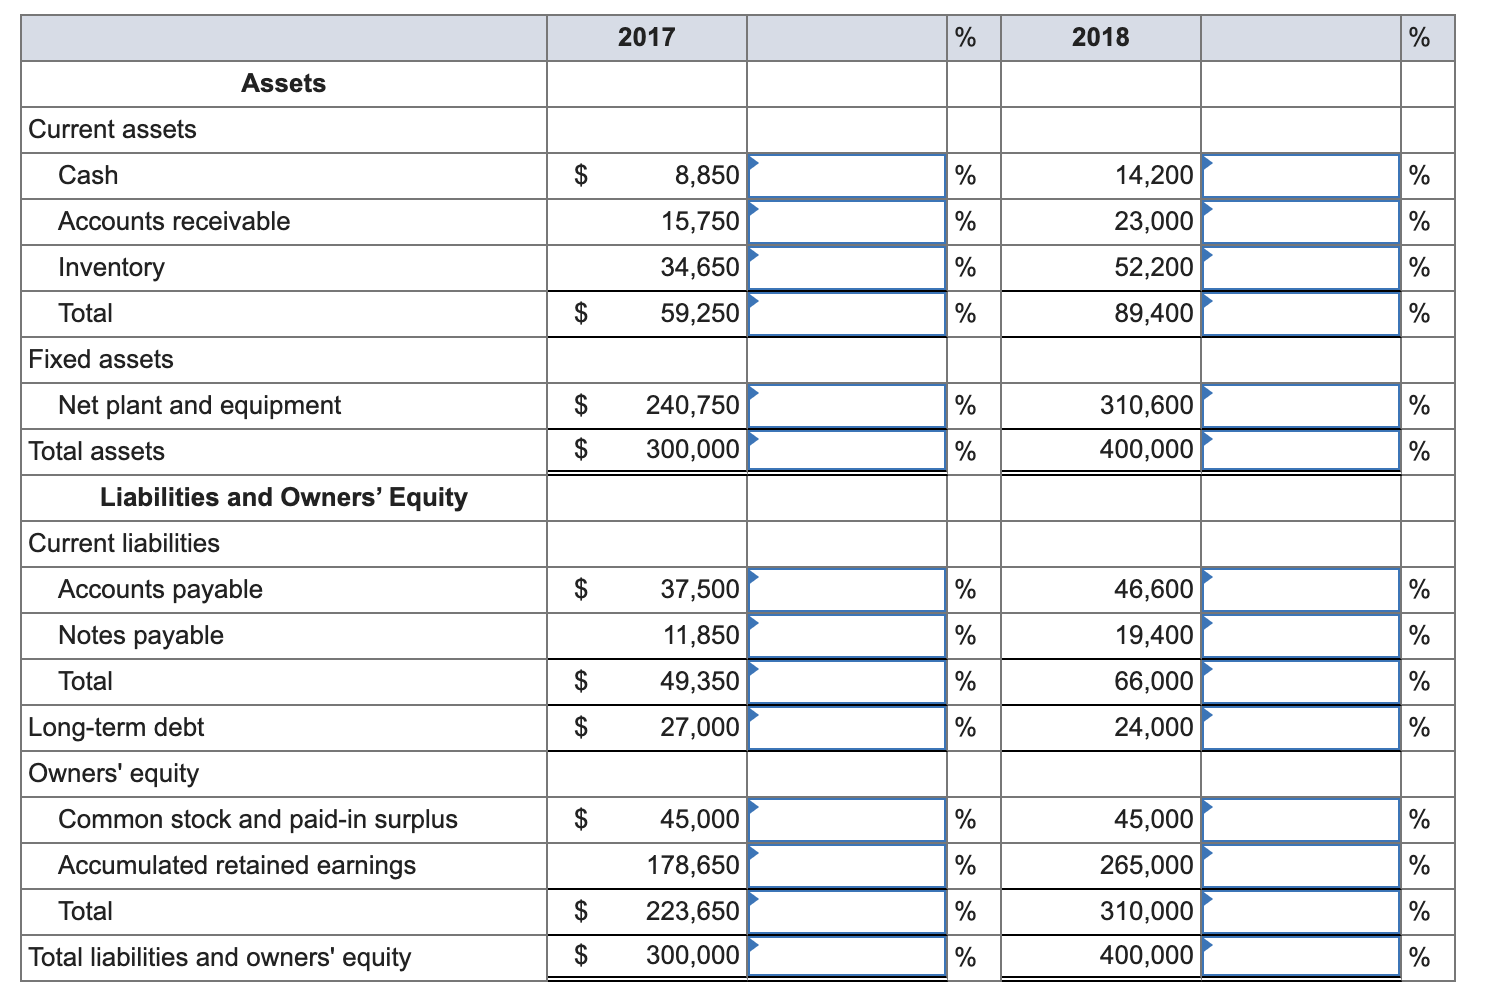Image resolution: width=1510 pixels, height=998 pixels.
Task: Click the Accumulated retained earnings row label
Action: pos(237,866)
